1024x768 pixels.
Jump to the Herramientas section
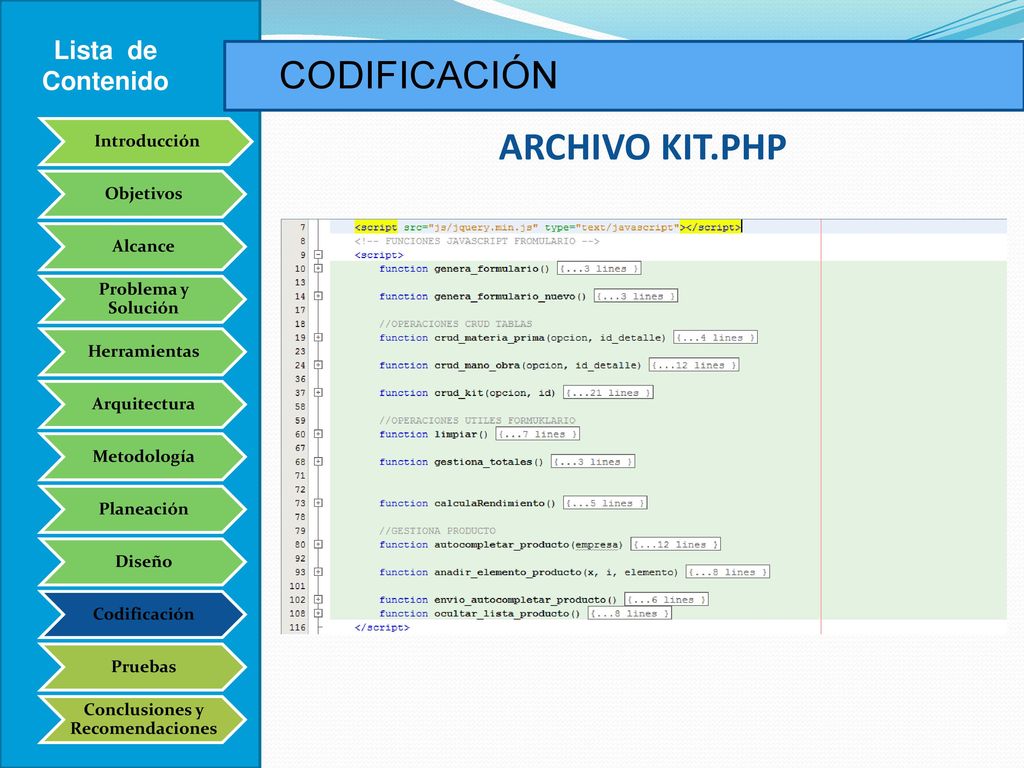tap(143, 351)
